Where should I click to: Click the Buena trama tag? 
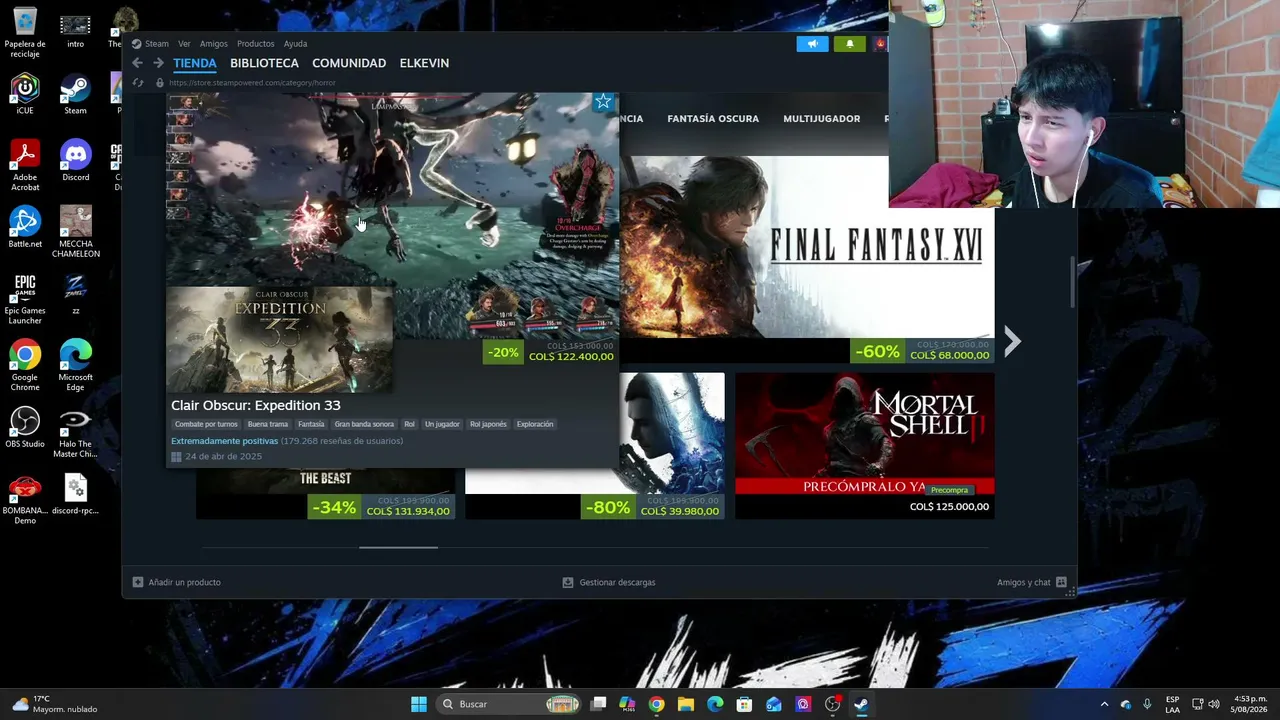[x=268, y=424]
